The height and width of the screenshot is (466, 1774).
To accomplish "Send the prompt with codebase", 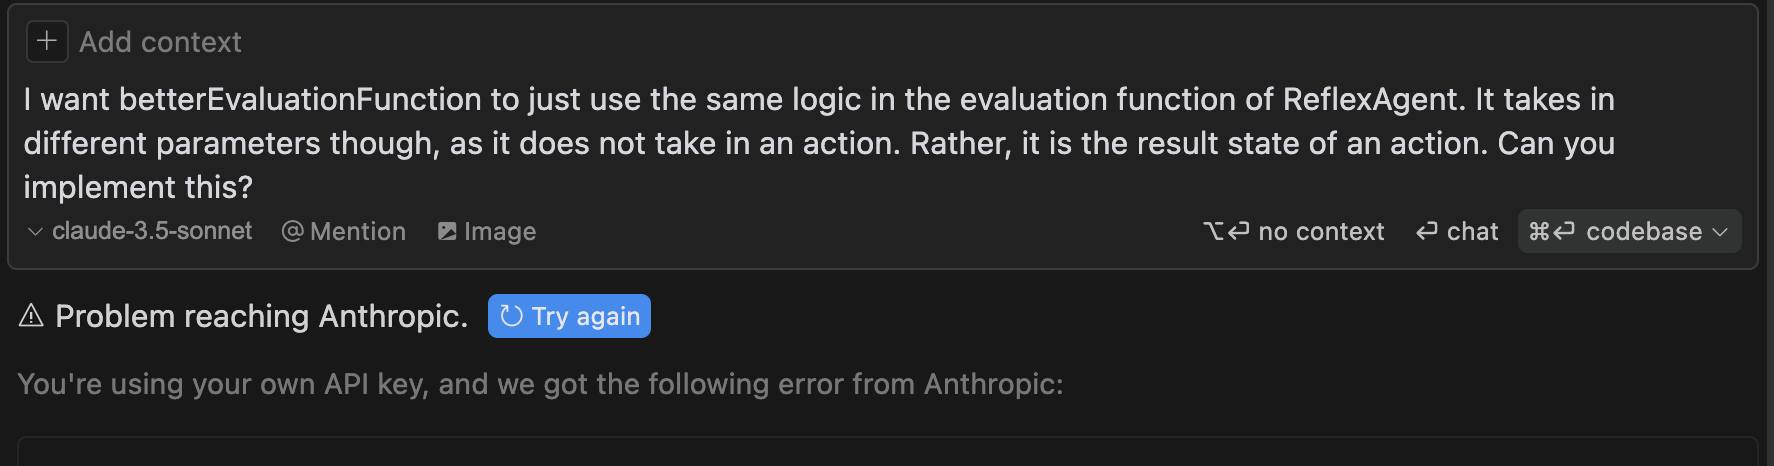I will point(1643,231).
